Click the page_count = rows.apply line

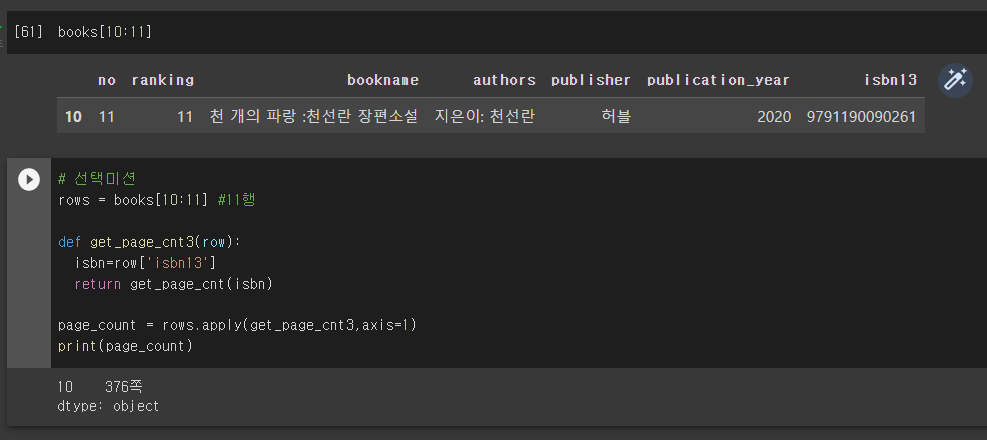(x=237, y=325)
